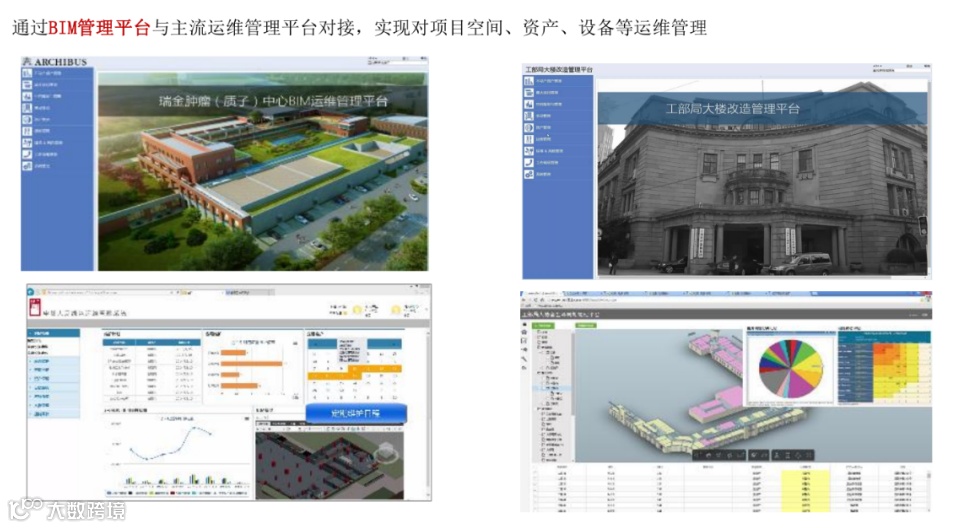Click the first yellow circular icon in the dashboard header

pos(357,310)
